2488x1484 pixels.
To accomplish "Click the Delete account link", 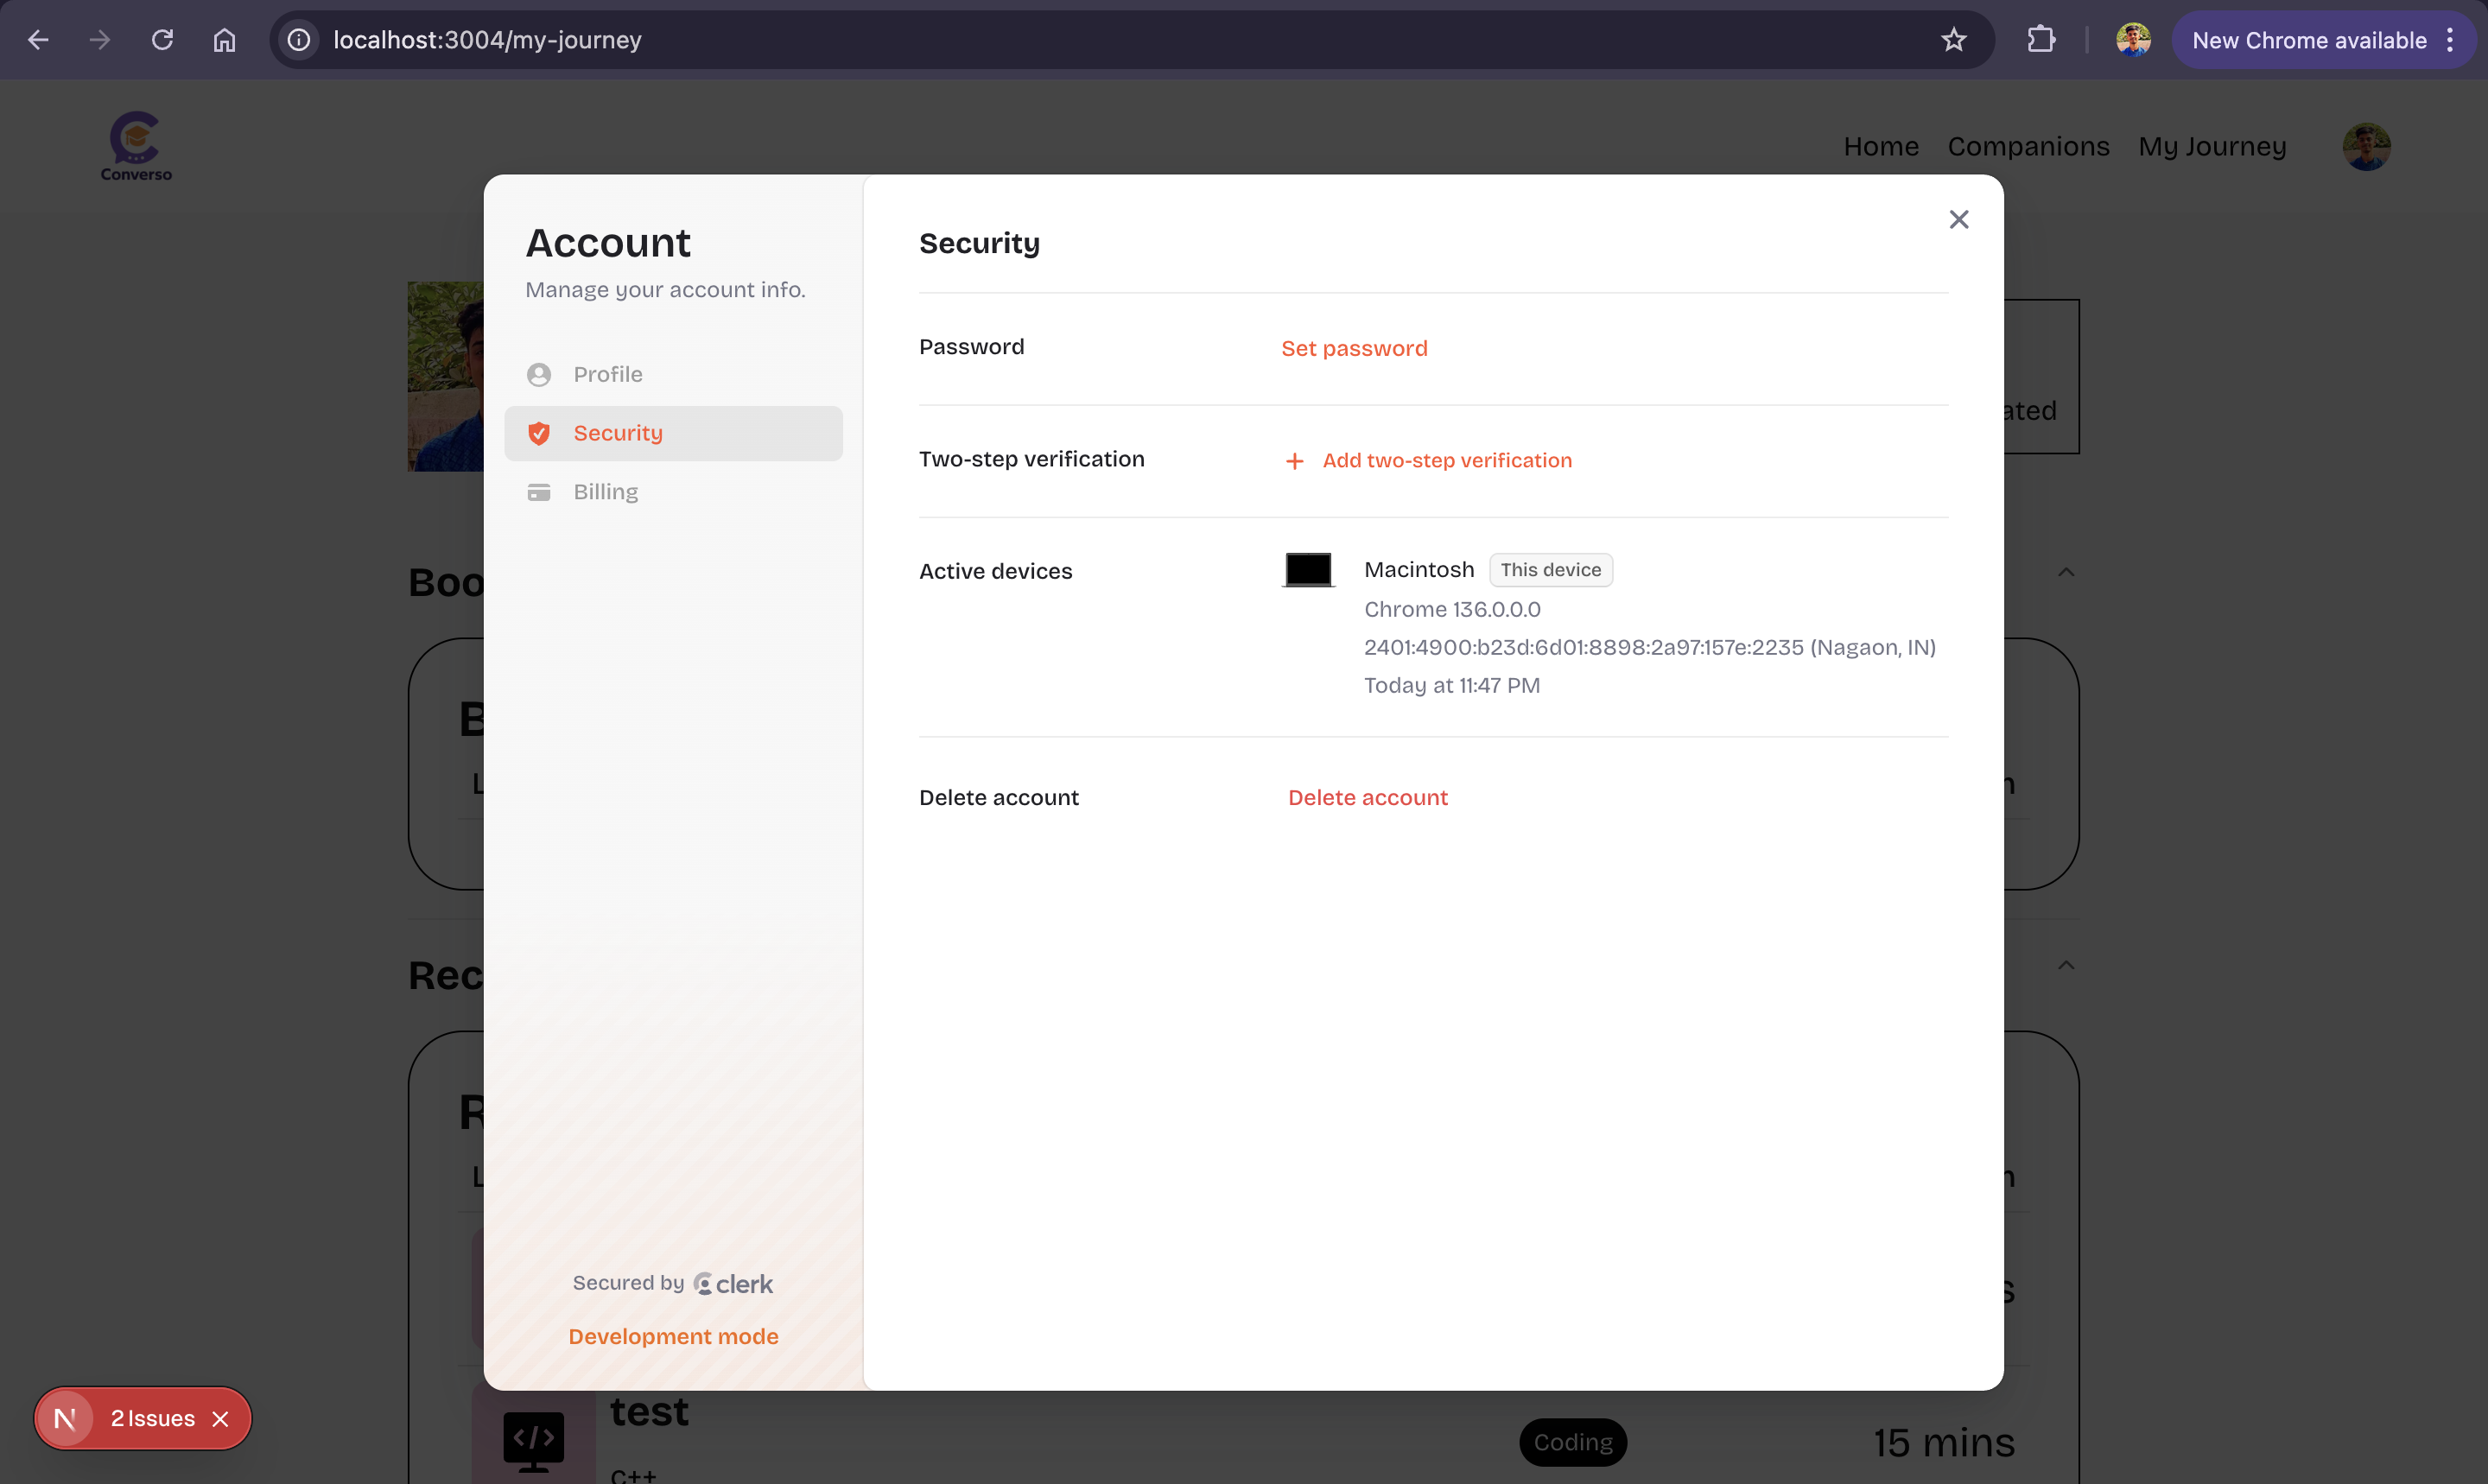I will click(1367, 798).
